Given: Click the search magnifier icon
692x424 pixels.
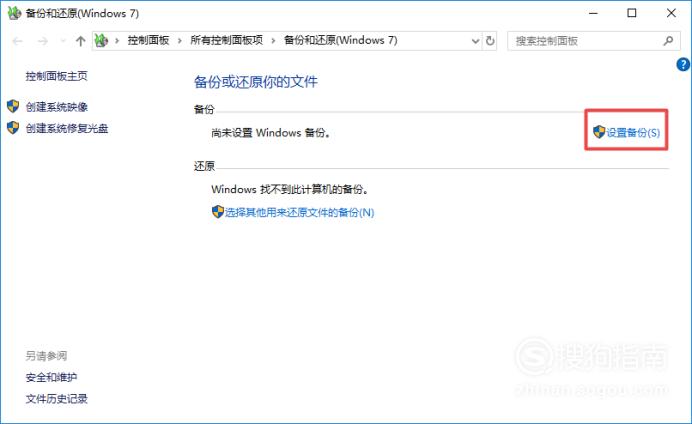Looking at the screenshot, I should pyautogui.click(x=668, y=41).
